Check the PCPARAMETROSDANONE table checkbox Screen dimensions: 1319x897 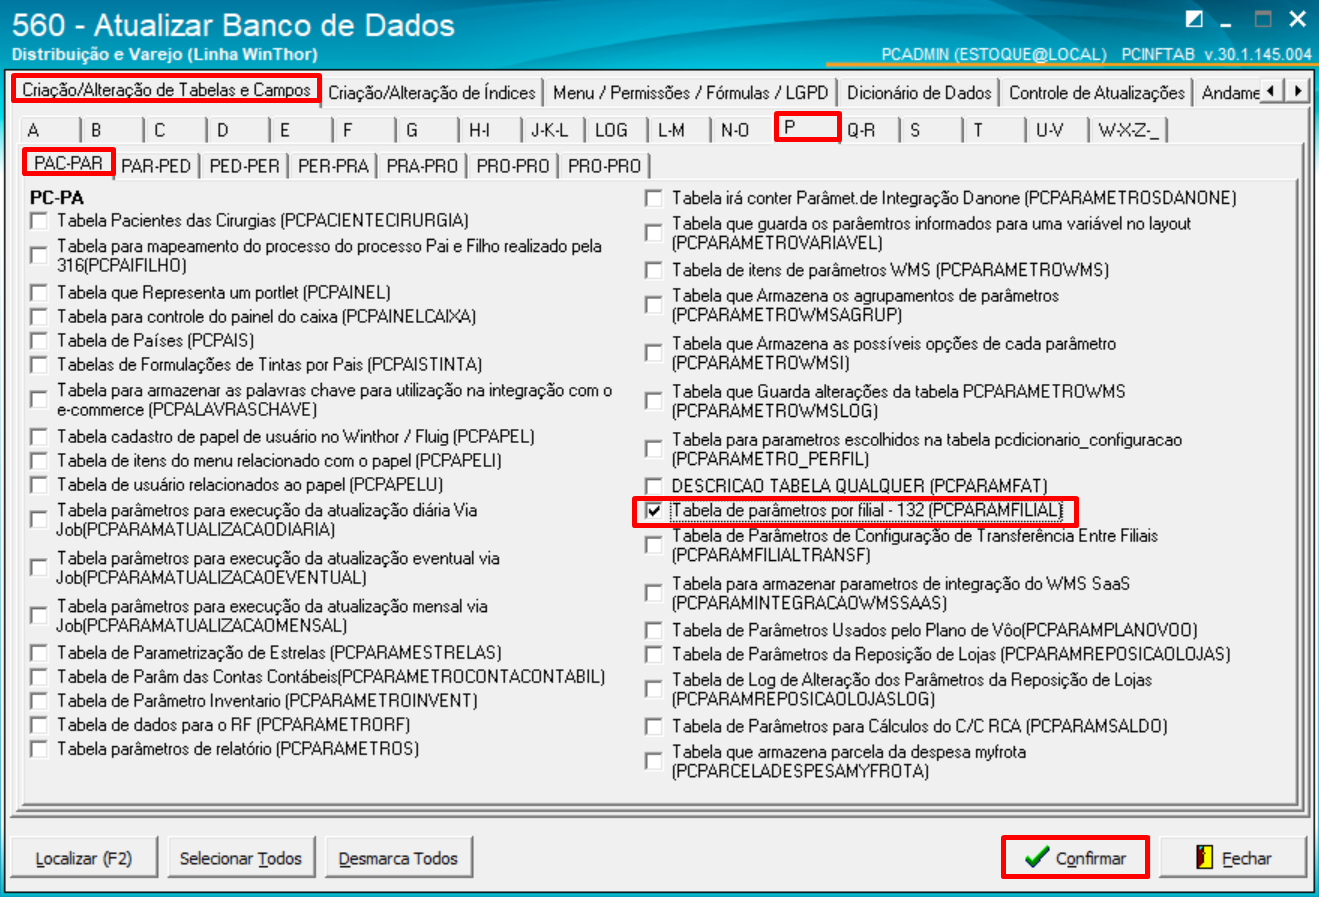653,198
